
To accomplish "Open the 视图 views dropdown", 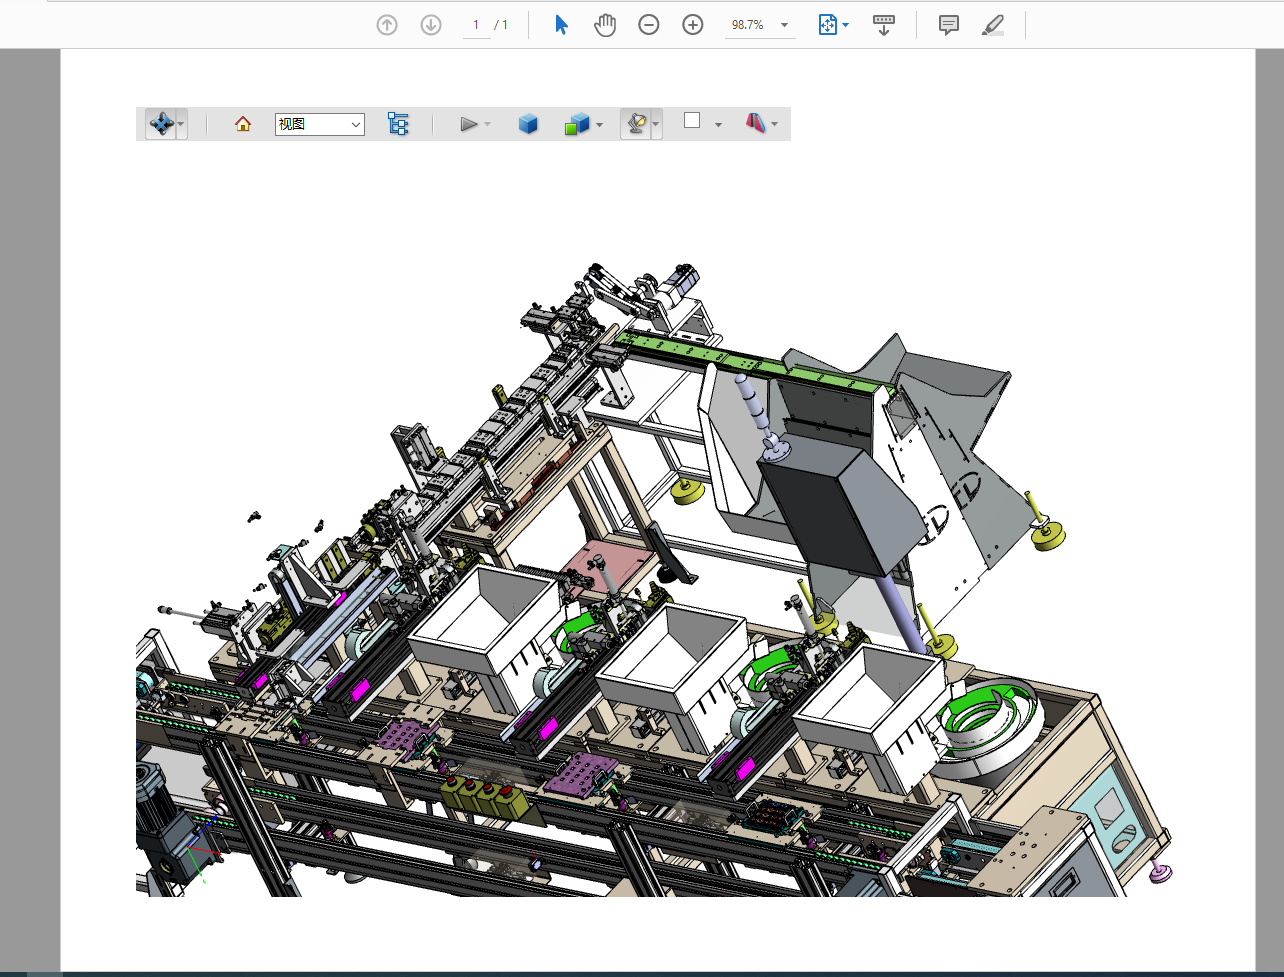I will click(319, 124).
